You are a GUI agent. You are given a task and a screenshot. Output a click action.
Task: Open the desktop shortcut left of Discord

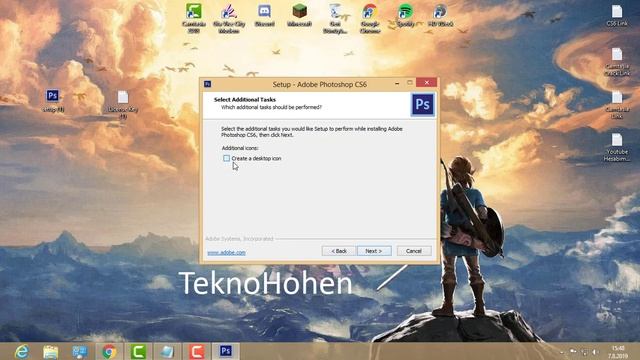[229, 18]
